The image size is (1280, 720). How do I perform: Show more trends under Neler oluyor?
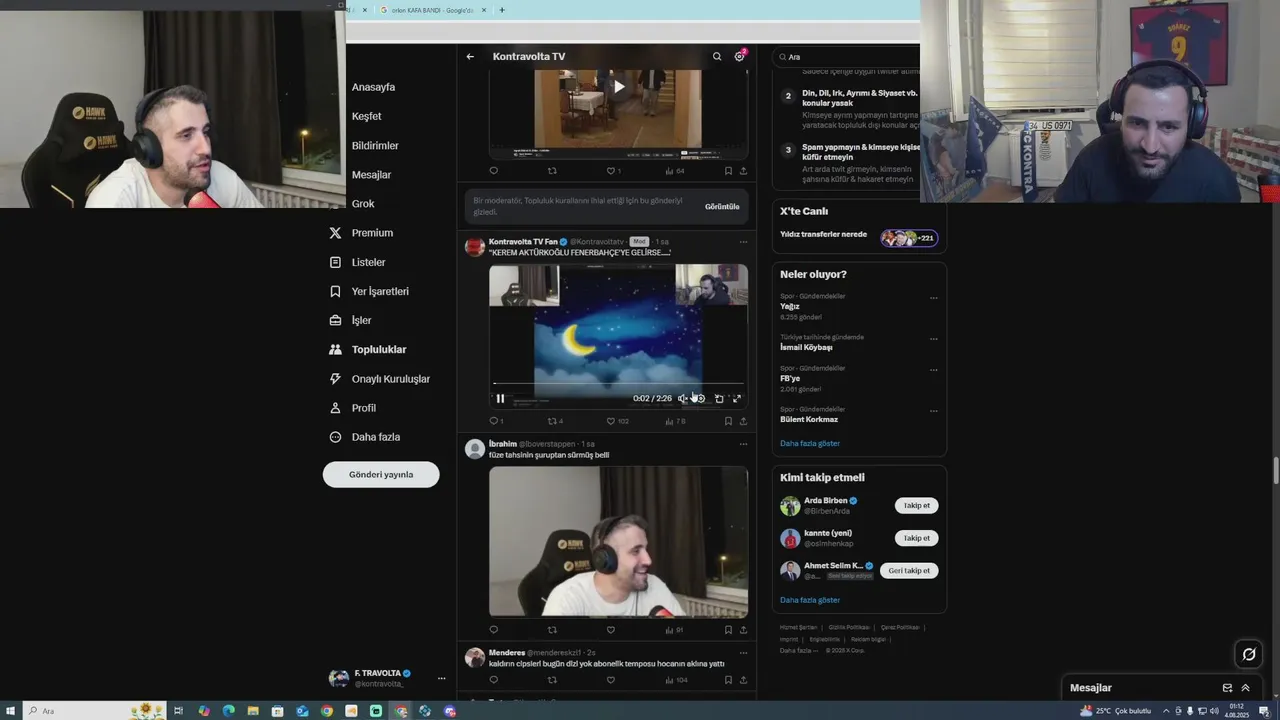810,443
